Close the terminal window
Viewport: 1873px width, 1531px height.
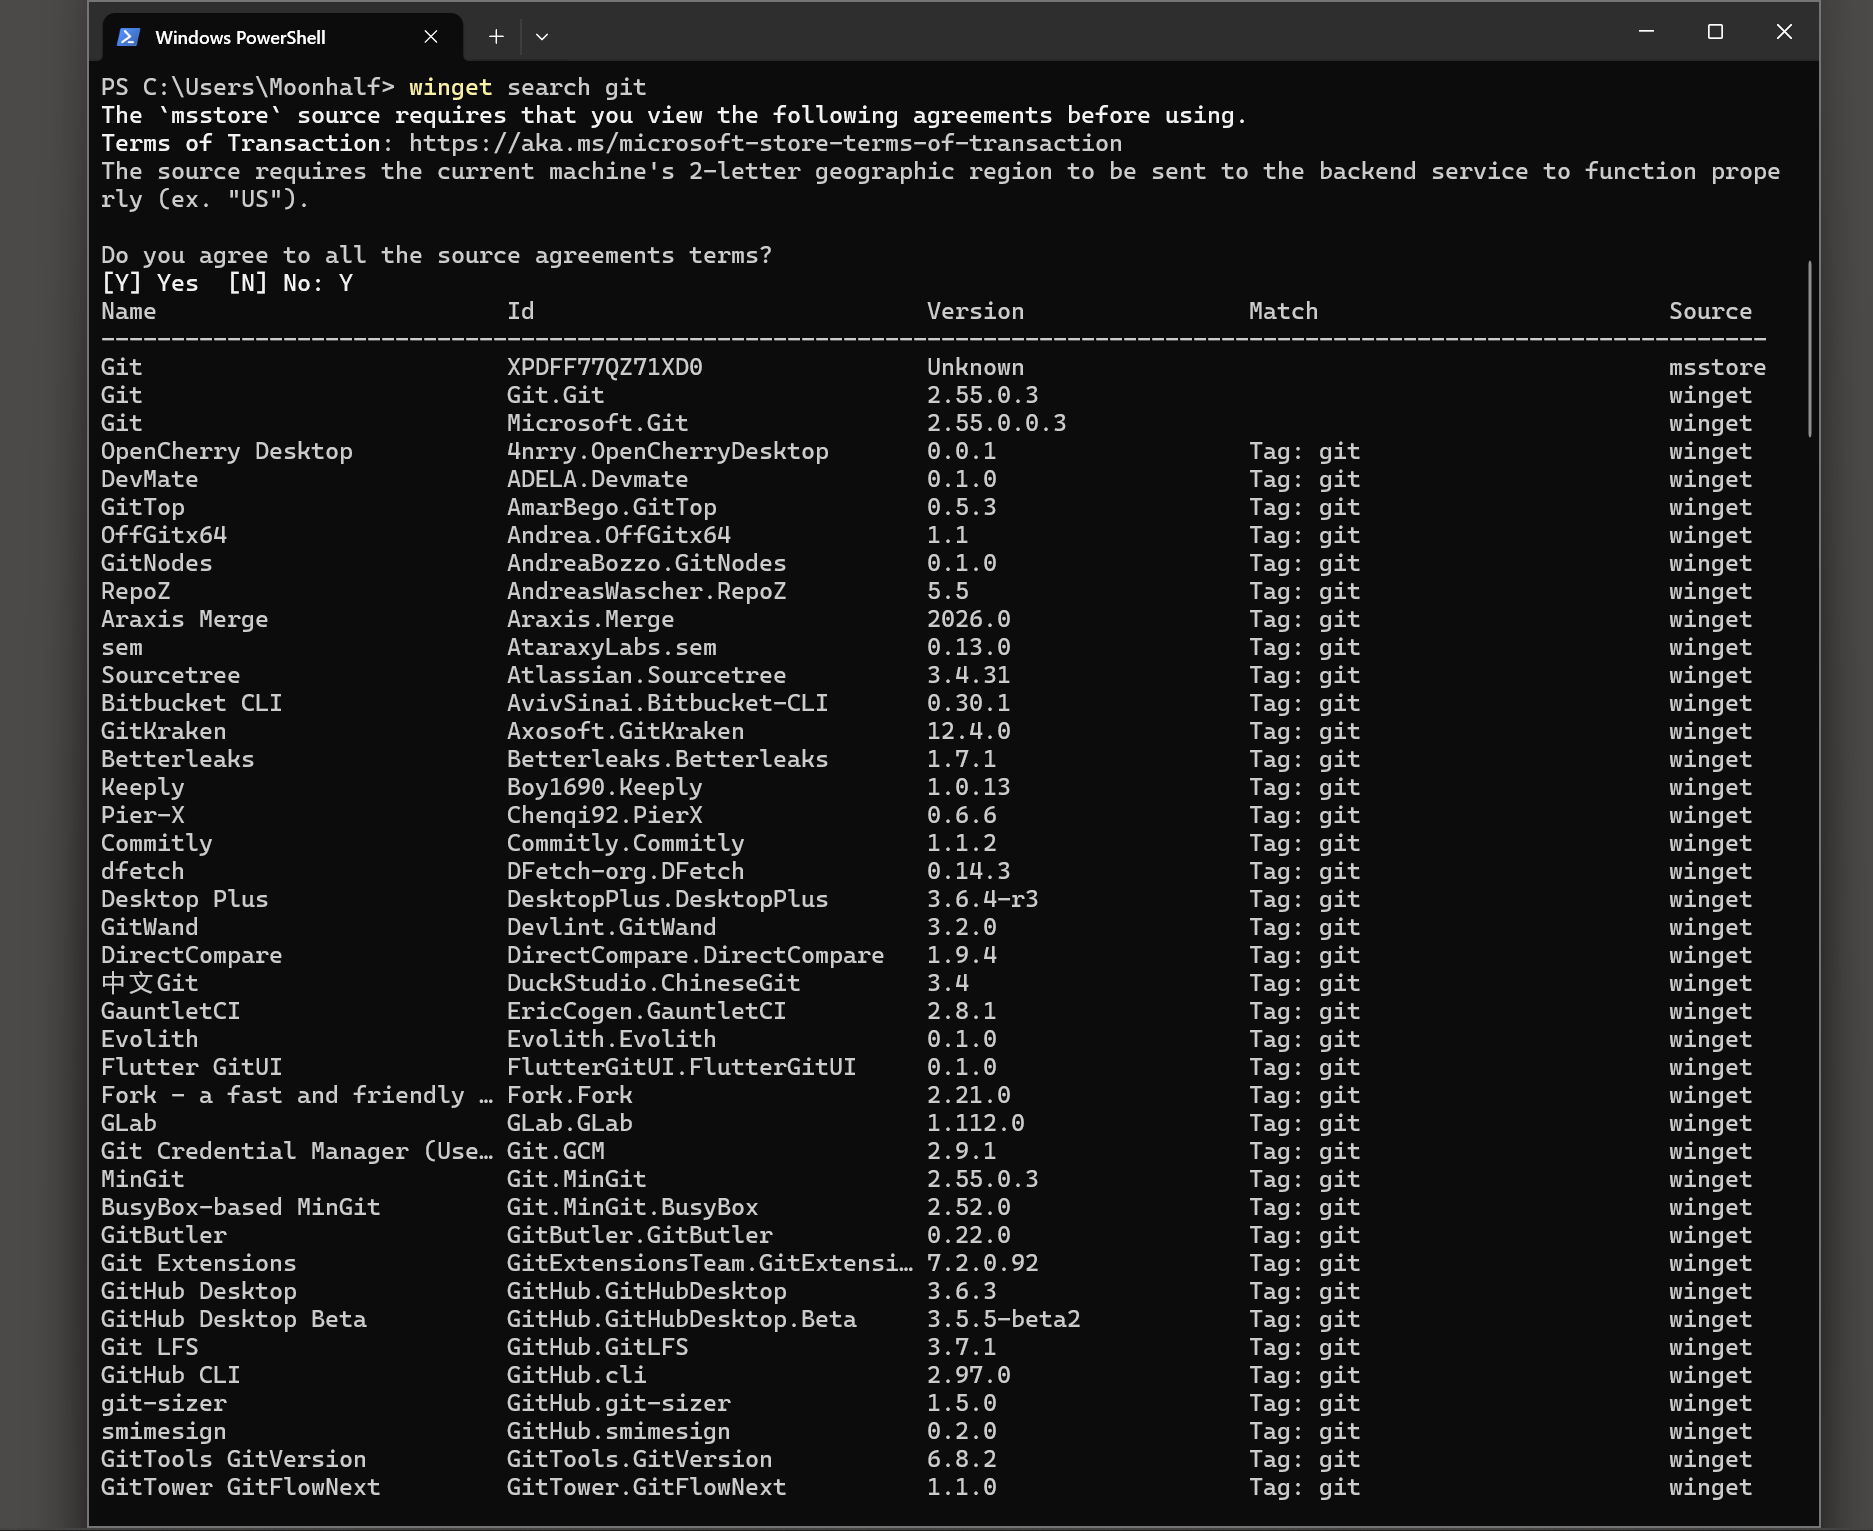pos(1784,32)
